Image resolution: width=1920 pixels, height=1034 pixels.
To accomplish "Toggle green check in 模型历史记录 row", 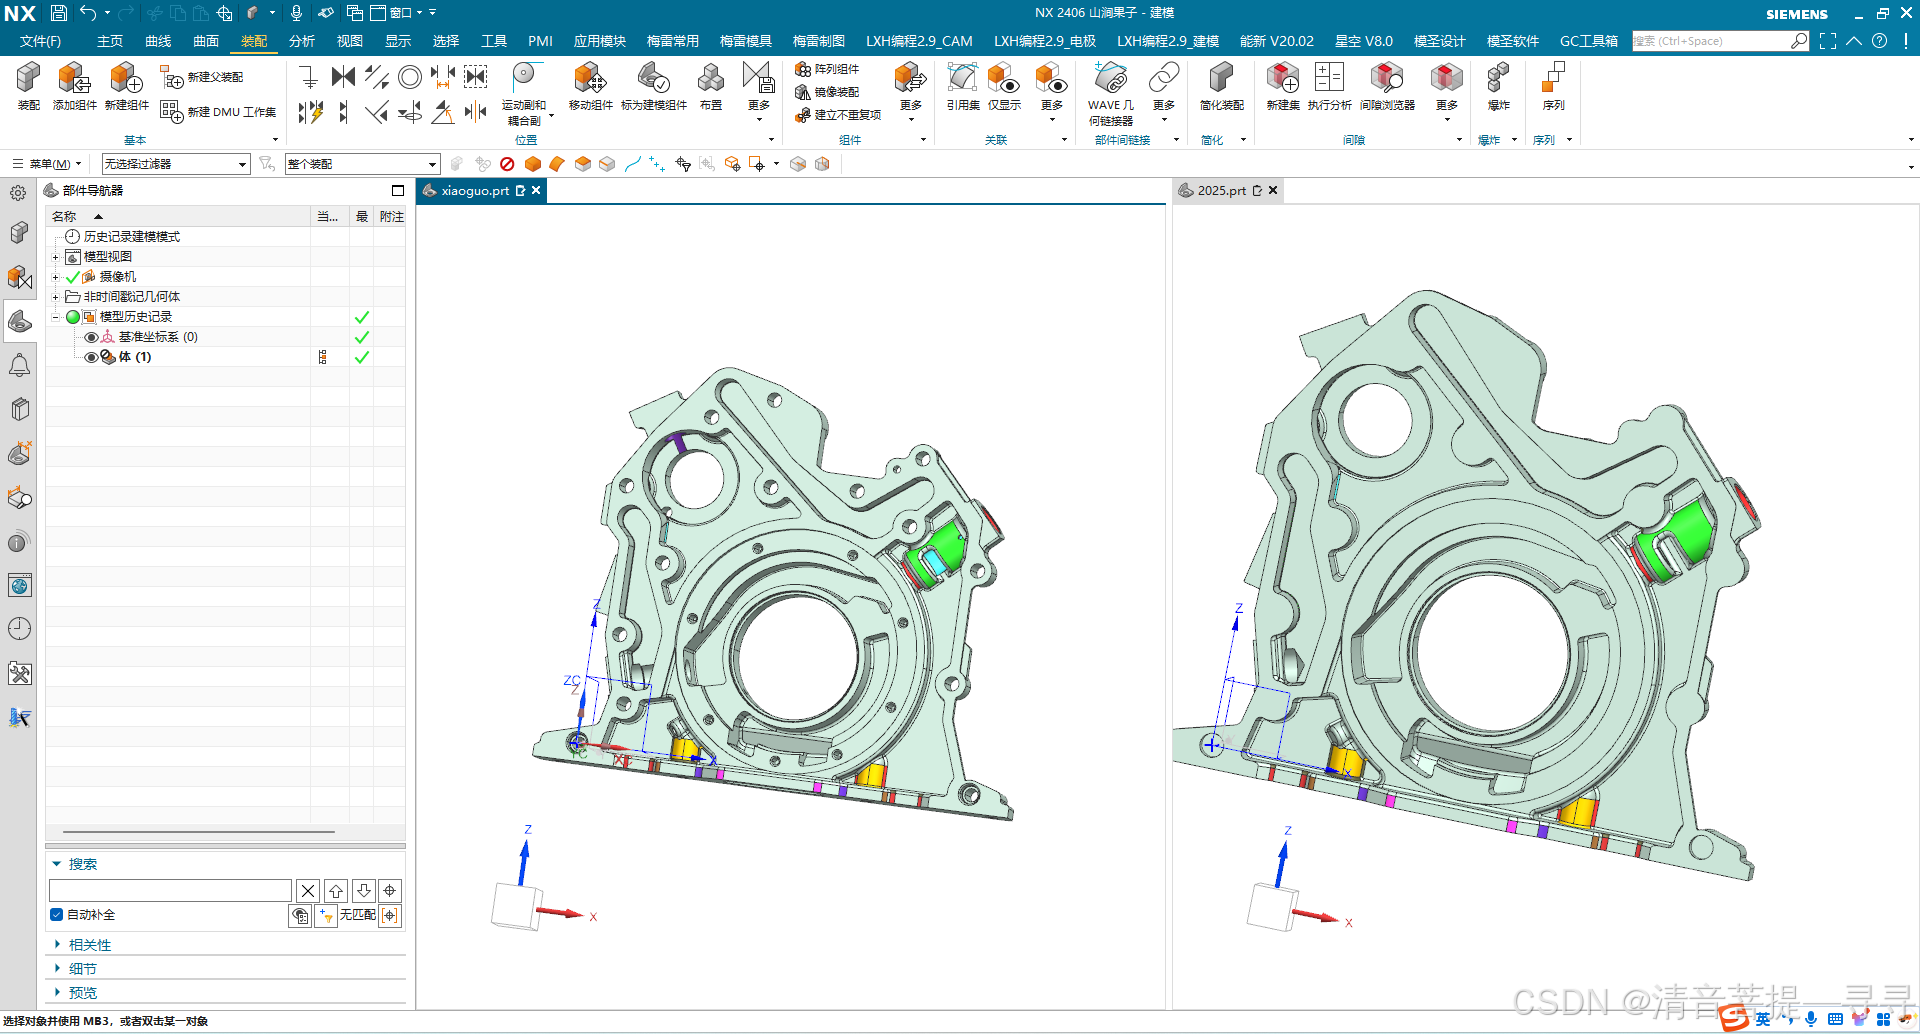I will (362, 317).
